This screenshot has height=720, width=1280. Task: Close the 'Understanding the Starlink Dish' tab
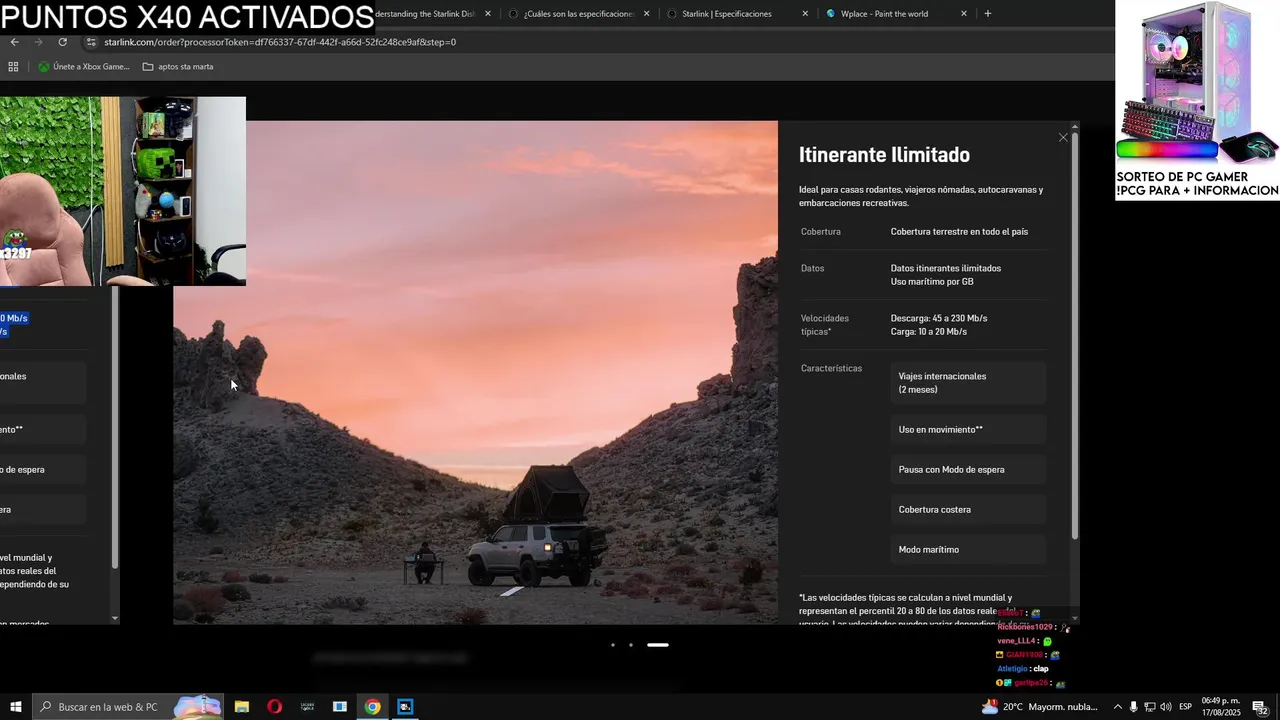(488, 14)
